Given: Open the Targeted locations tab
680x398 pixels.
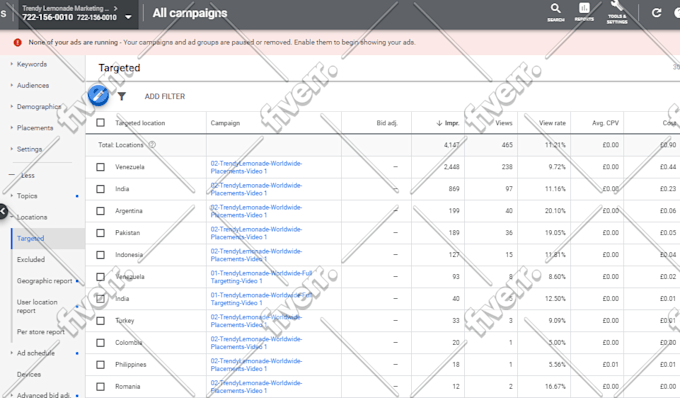Looking at the screenshot, I should click(x=30, y=238).
